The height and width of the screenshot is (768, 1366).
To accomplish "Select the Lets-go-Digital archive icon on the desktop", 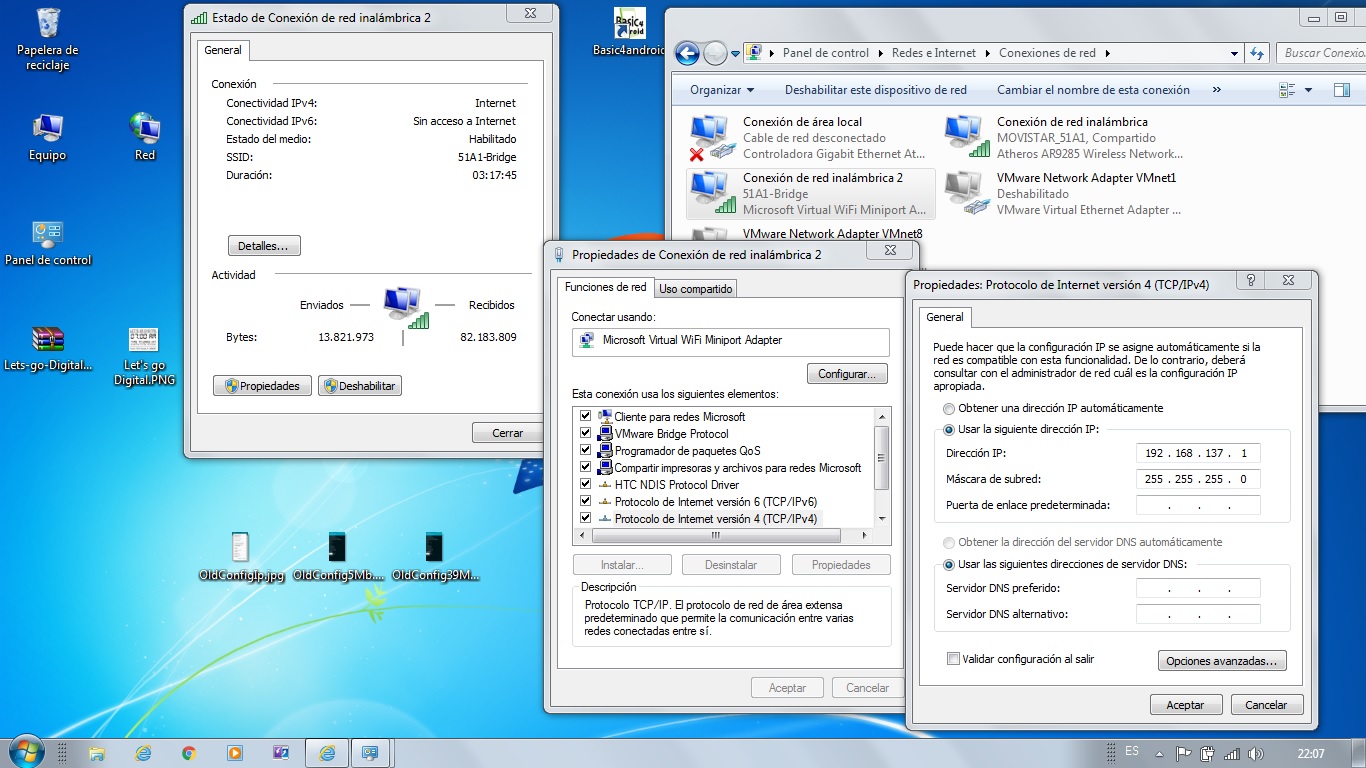I will 48,348.
